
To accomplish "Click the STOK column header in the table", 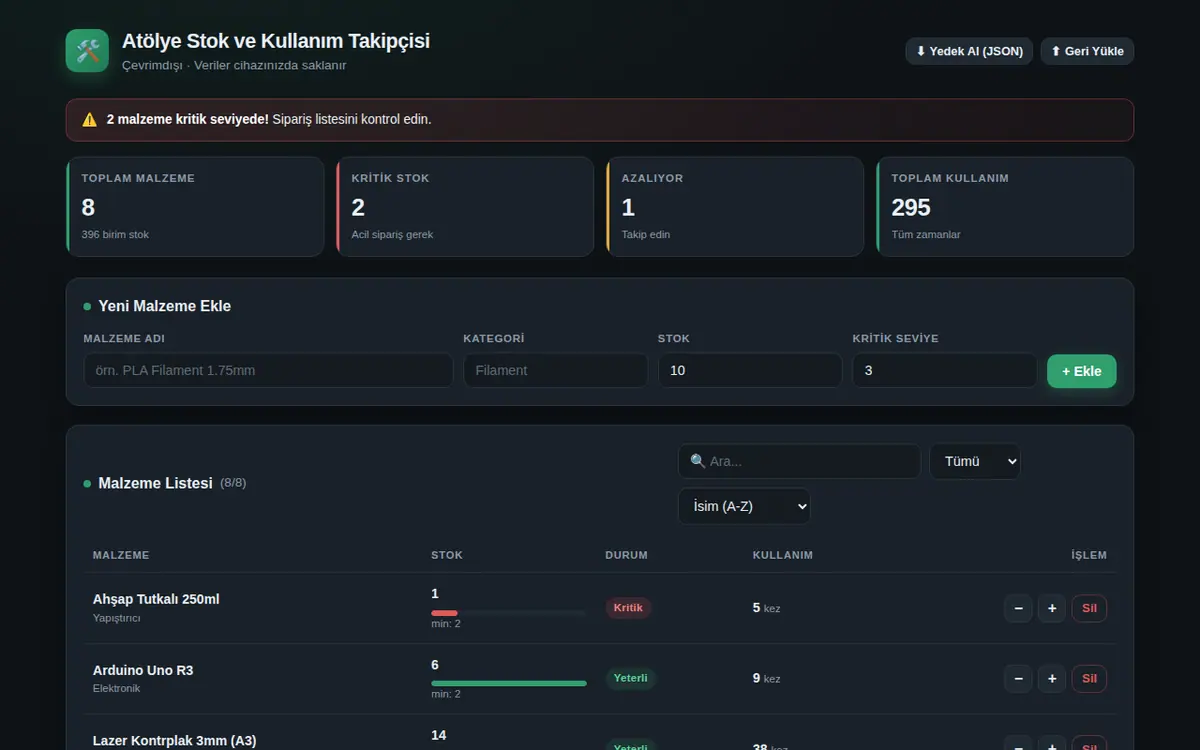I will click(447, 555).
